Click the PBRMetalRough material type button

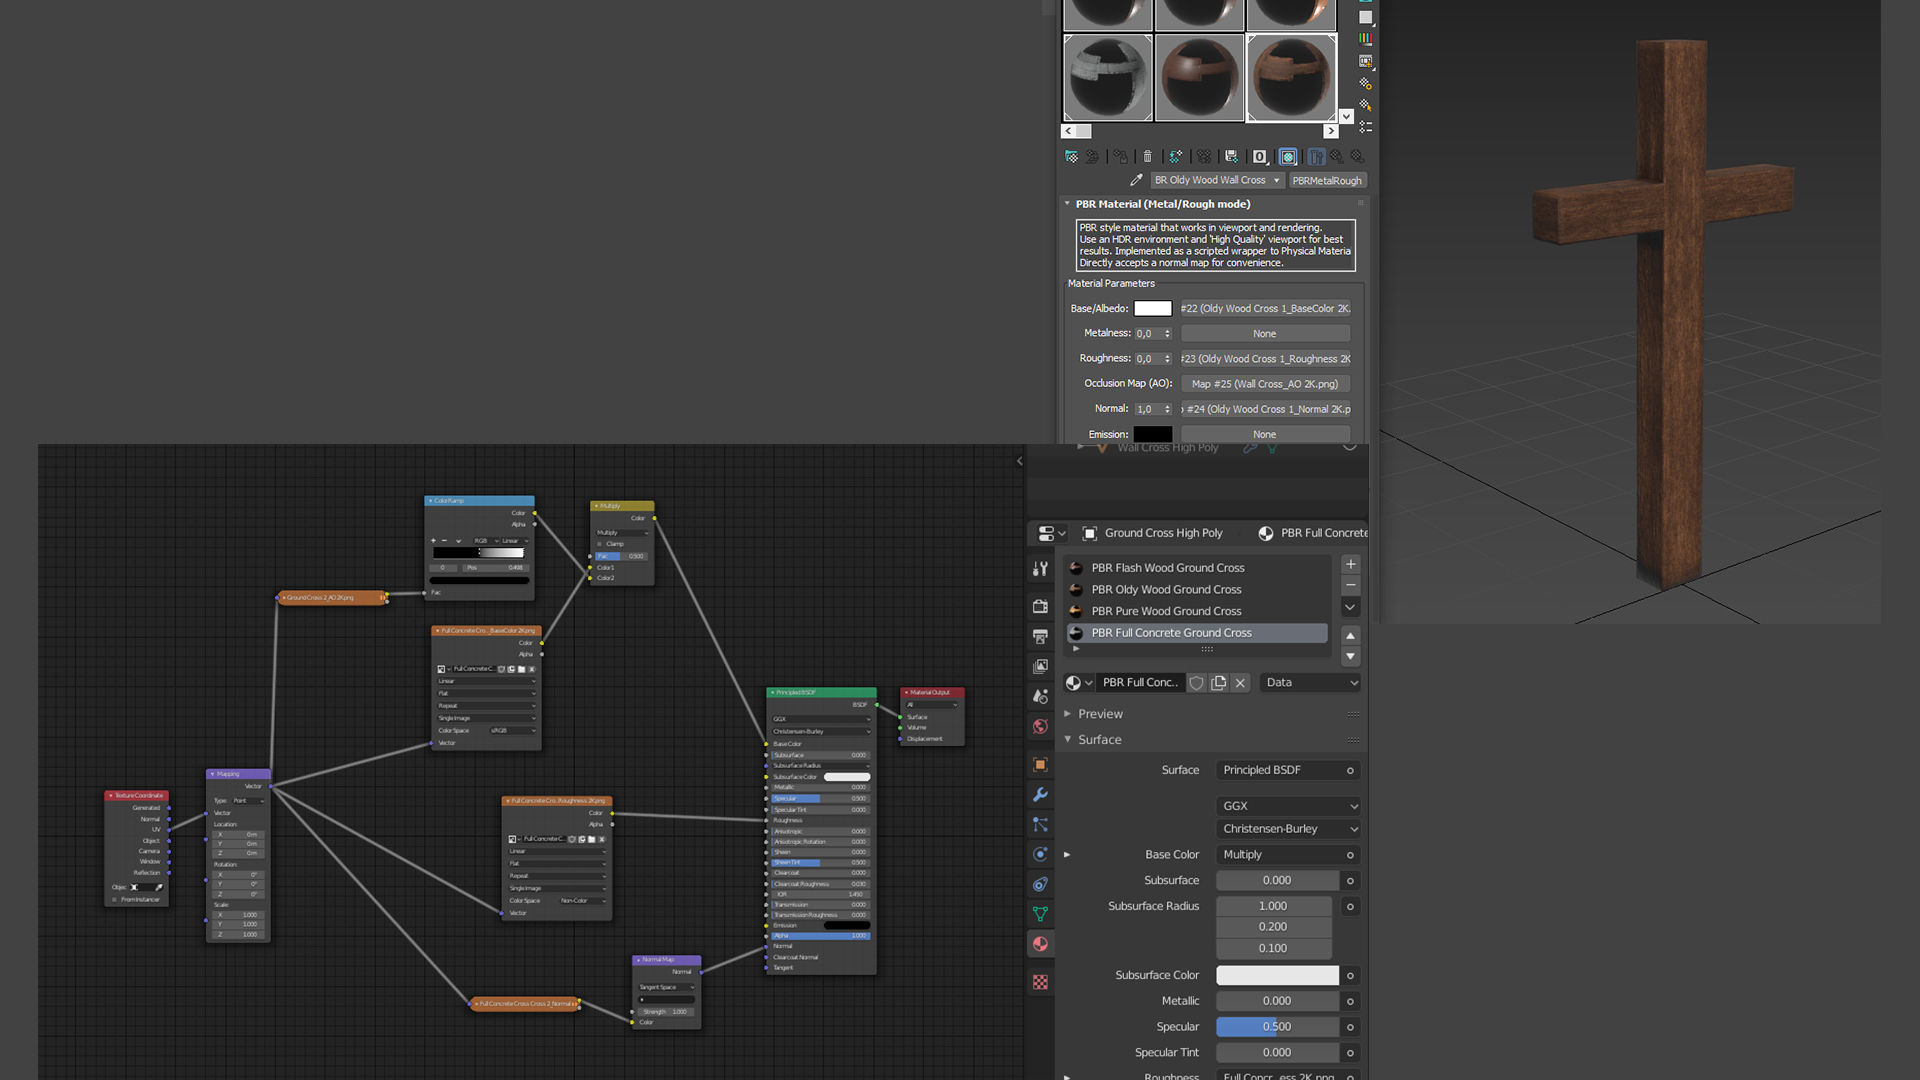point(1327,181)
